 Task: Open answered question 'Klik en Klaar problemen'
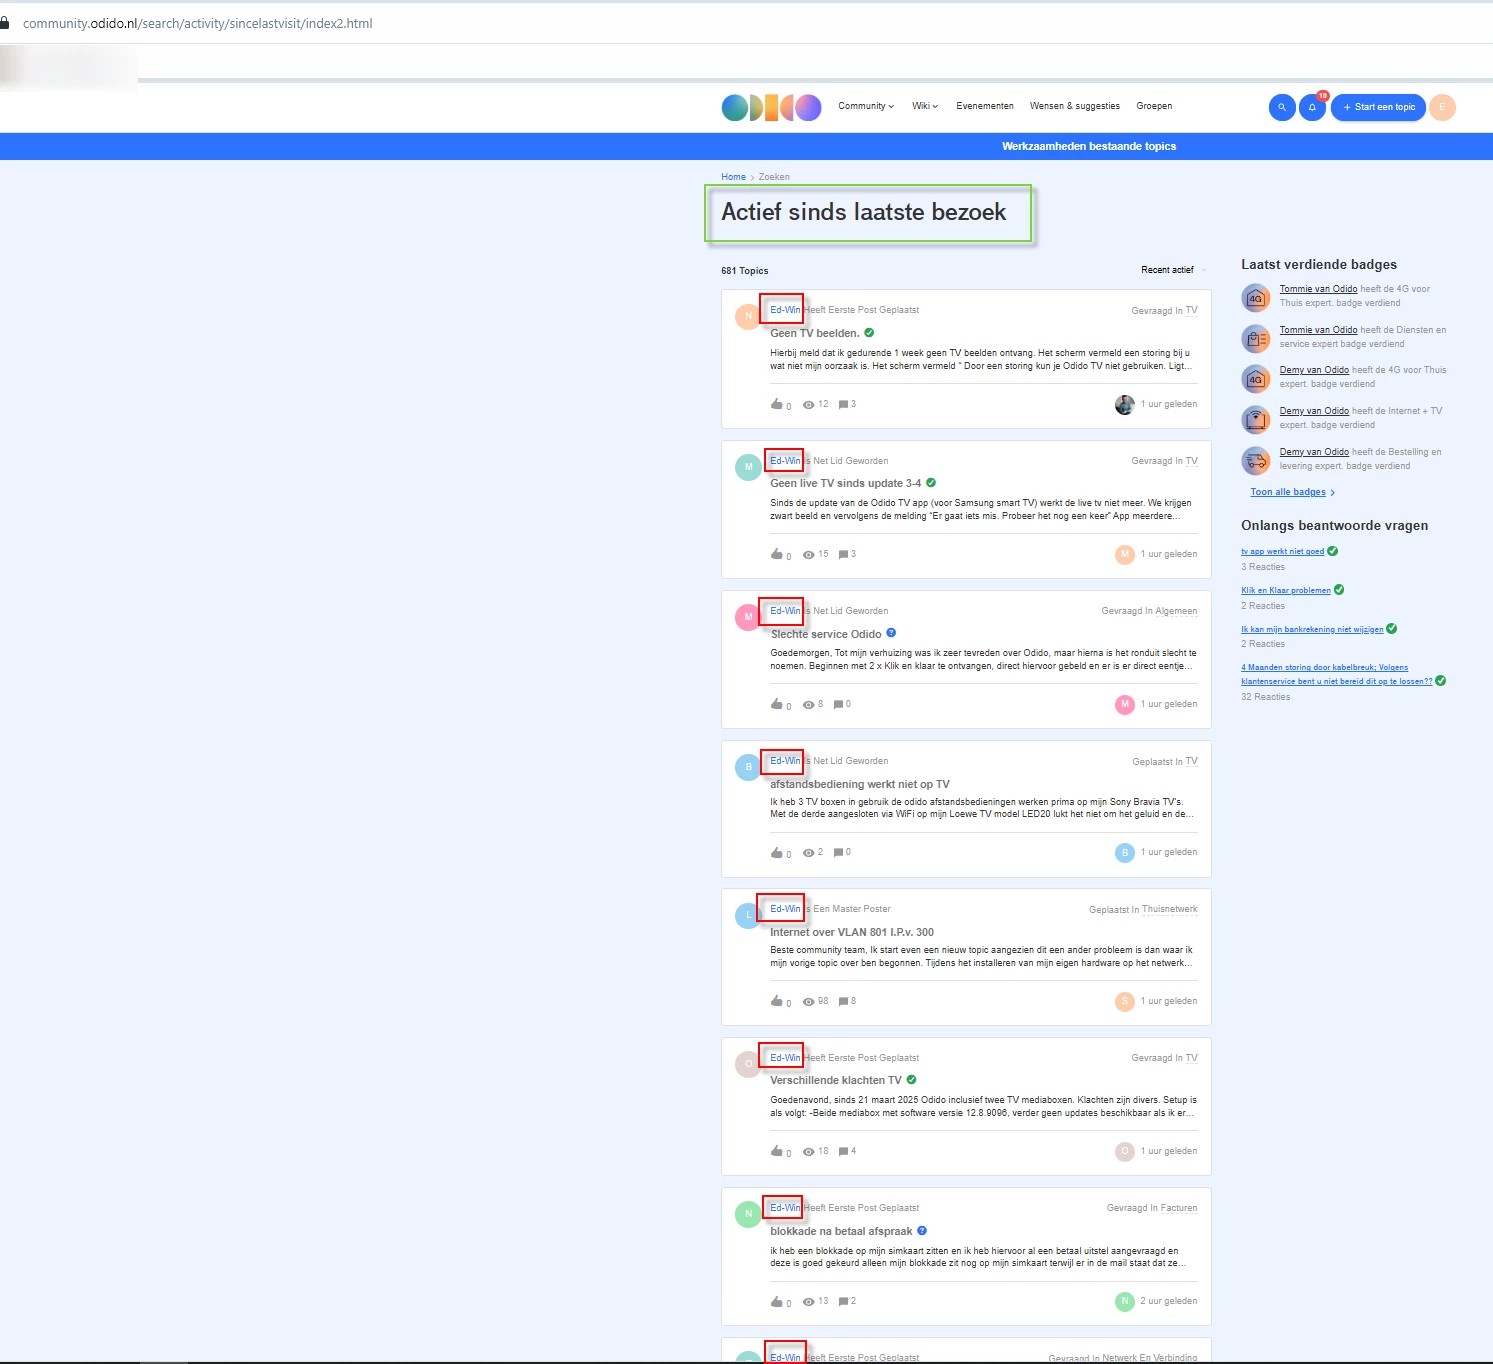tap(1286, 590)
